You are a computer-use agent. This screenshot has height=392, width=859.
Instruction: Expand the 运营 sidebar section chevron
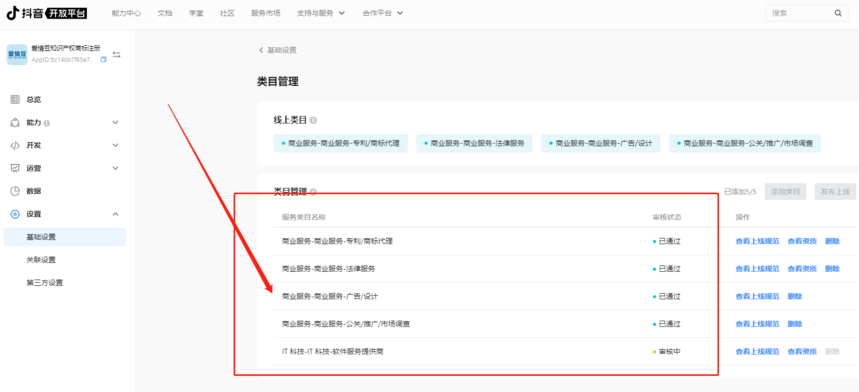click(x=116, y=168)
